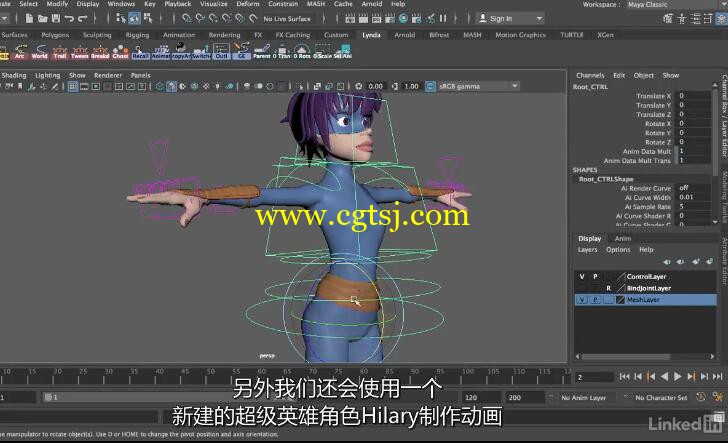The image size is (728, 443).
Task: Click the New Scene file icon
Action: pyautogui.click(x=29, y=19)
